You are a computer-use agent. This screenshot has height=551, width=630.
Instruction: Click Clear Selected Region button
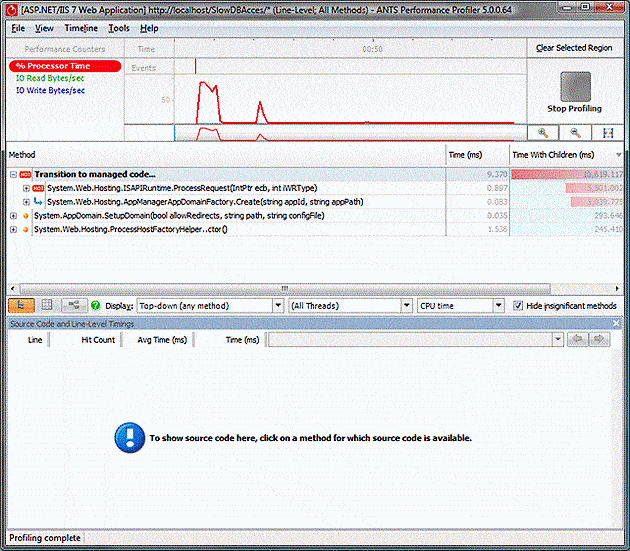pyautogui.click(x=574, y=48)
